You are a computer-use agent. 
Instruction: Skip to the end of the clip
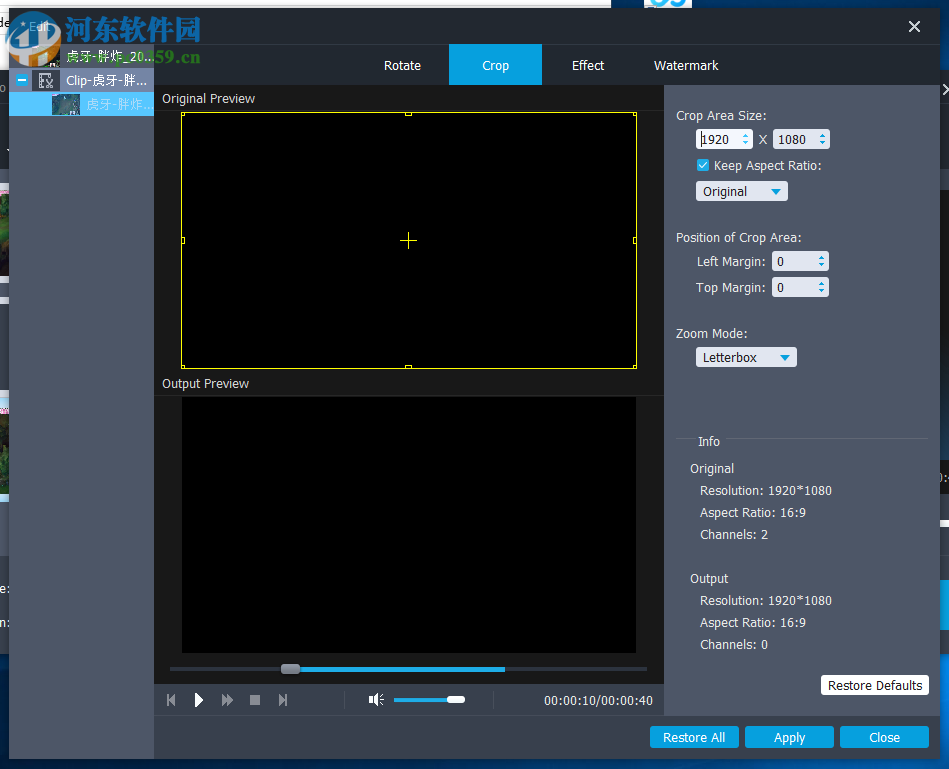(x=283, y=700)
